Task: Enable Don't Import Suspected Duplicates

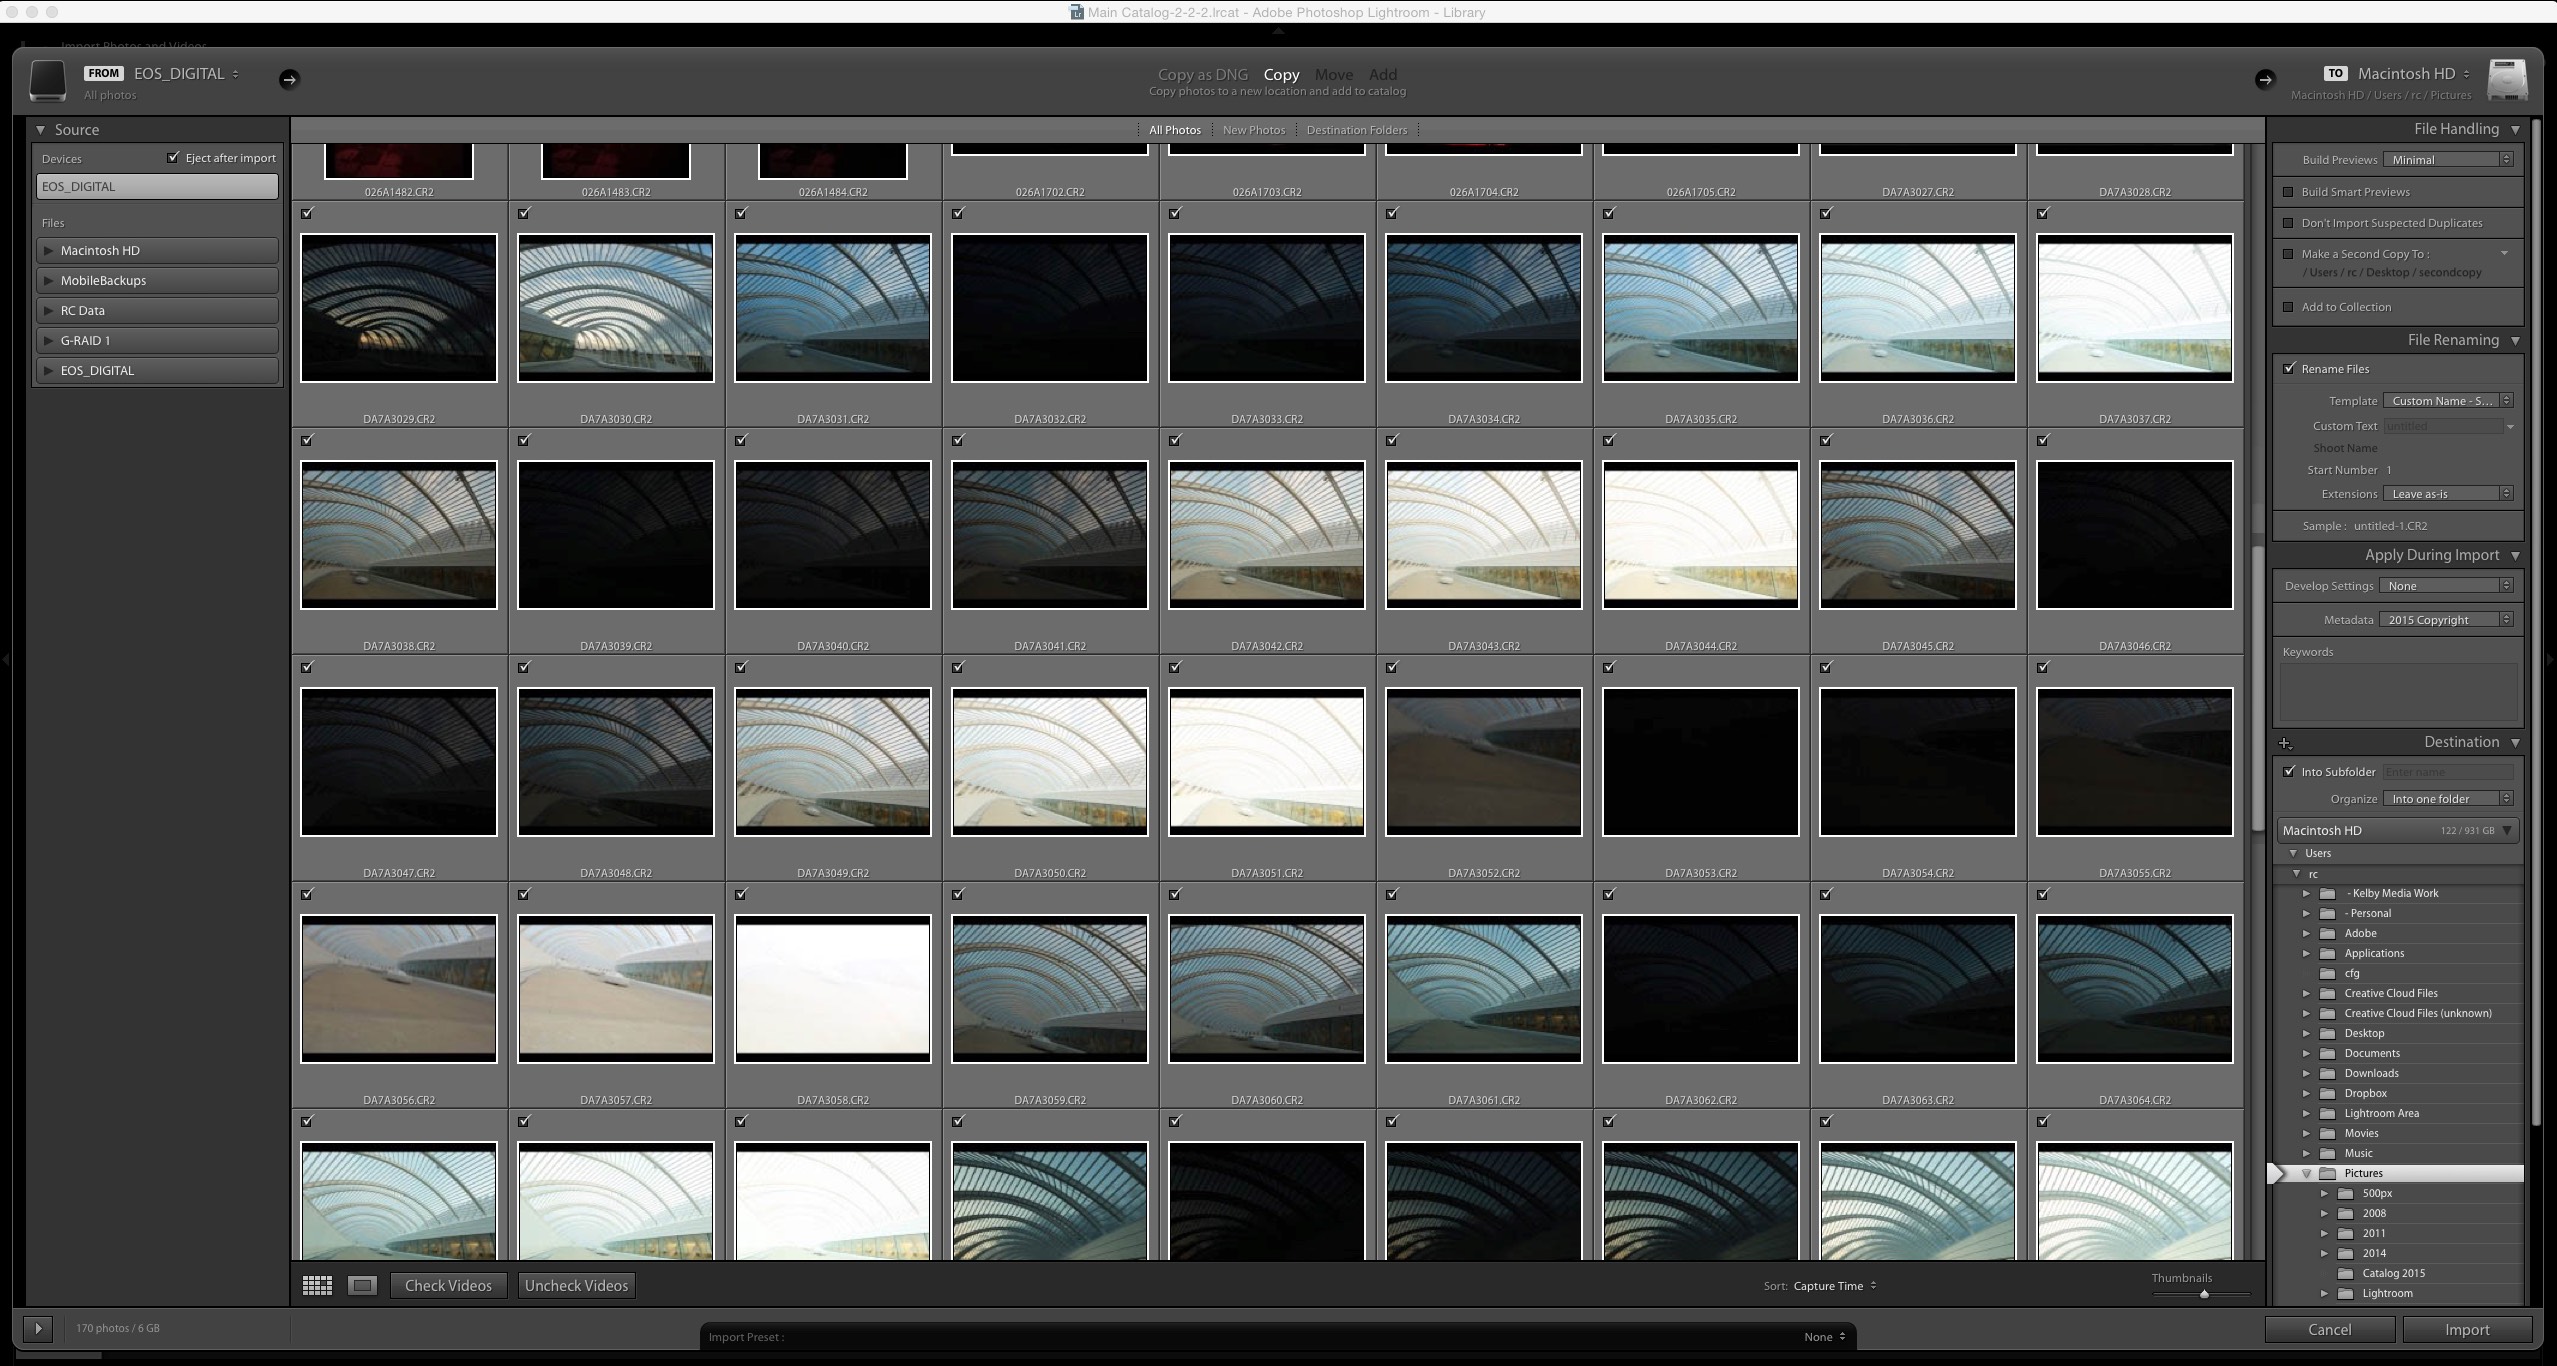Action: (x=2288, y=223)
